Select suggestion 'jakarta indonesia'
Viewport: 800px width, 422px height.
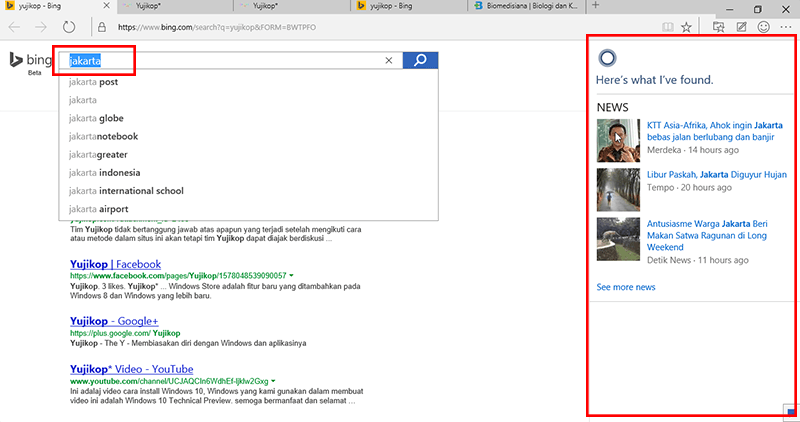click(248, 172)
